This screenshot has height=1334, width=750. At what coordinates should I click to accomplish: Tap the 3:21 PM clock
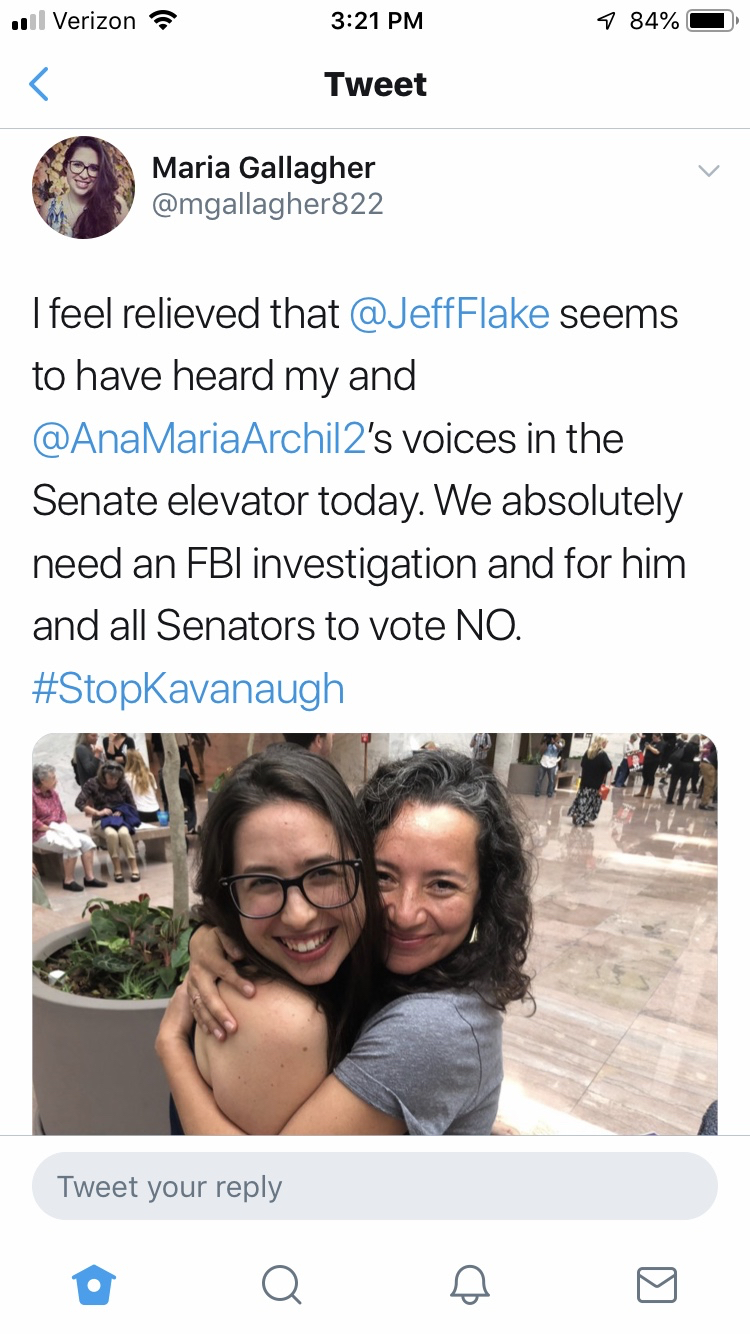tap(376, 21)
